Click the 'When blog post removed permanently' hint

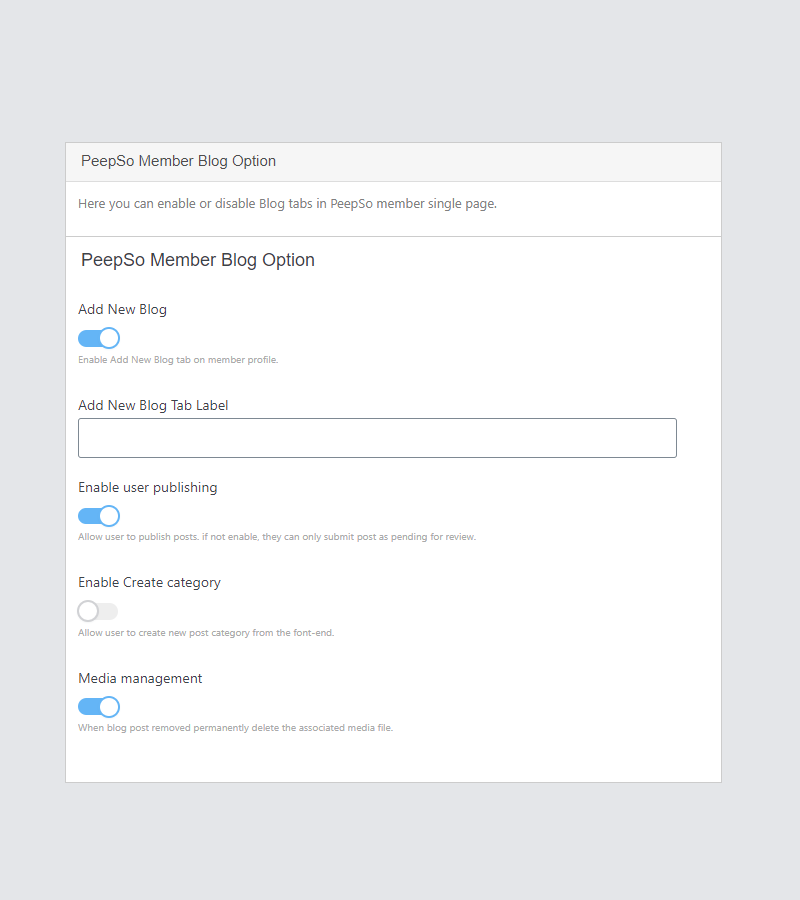click(x=235, y=728)
